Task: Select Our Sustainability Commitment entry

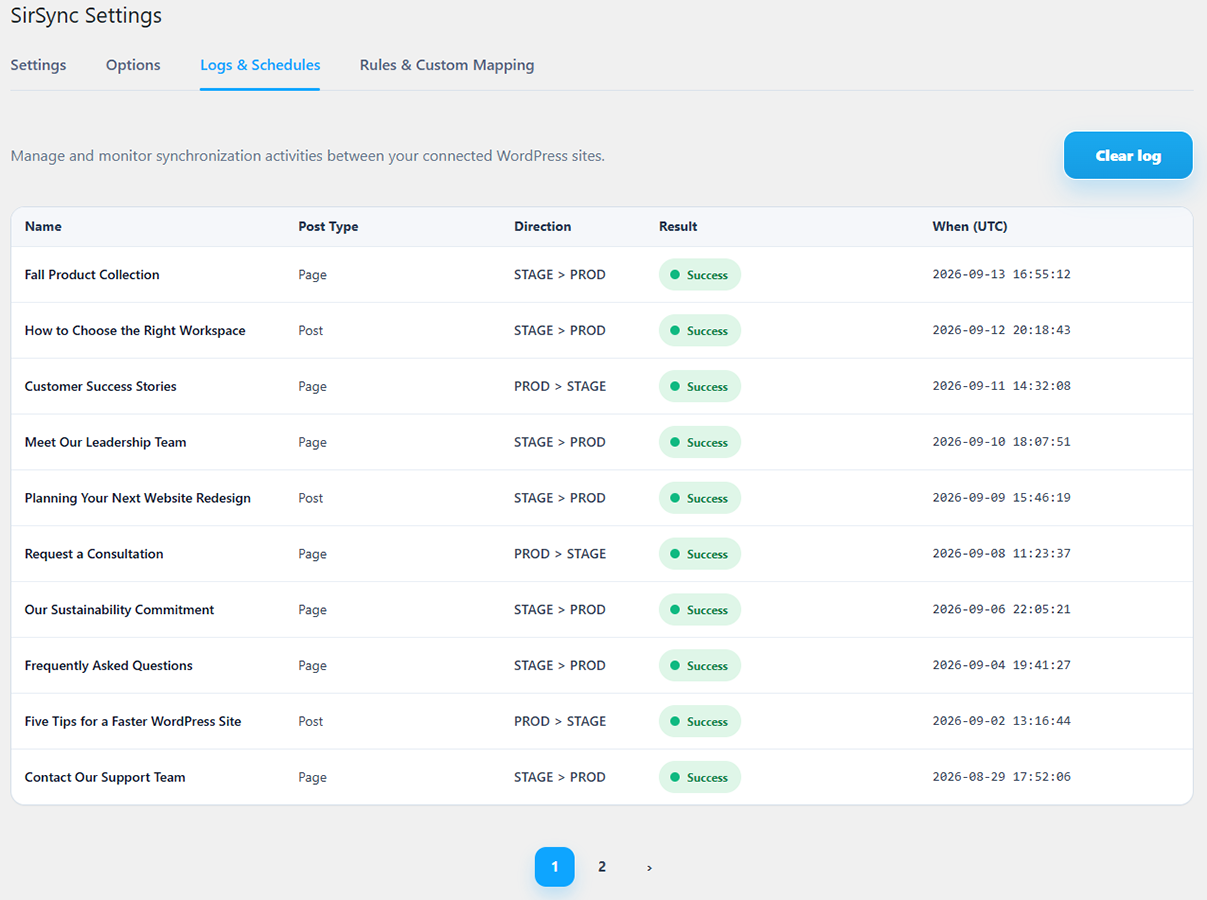Action: point(120,611)
